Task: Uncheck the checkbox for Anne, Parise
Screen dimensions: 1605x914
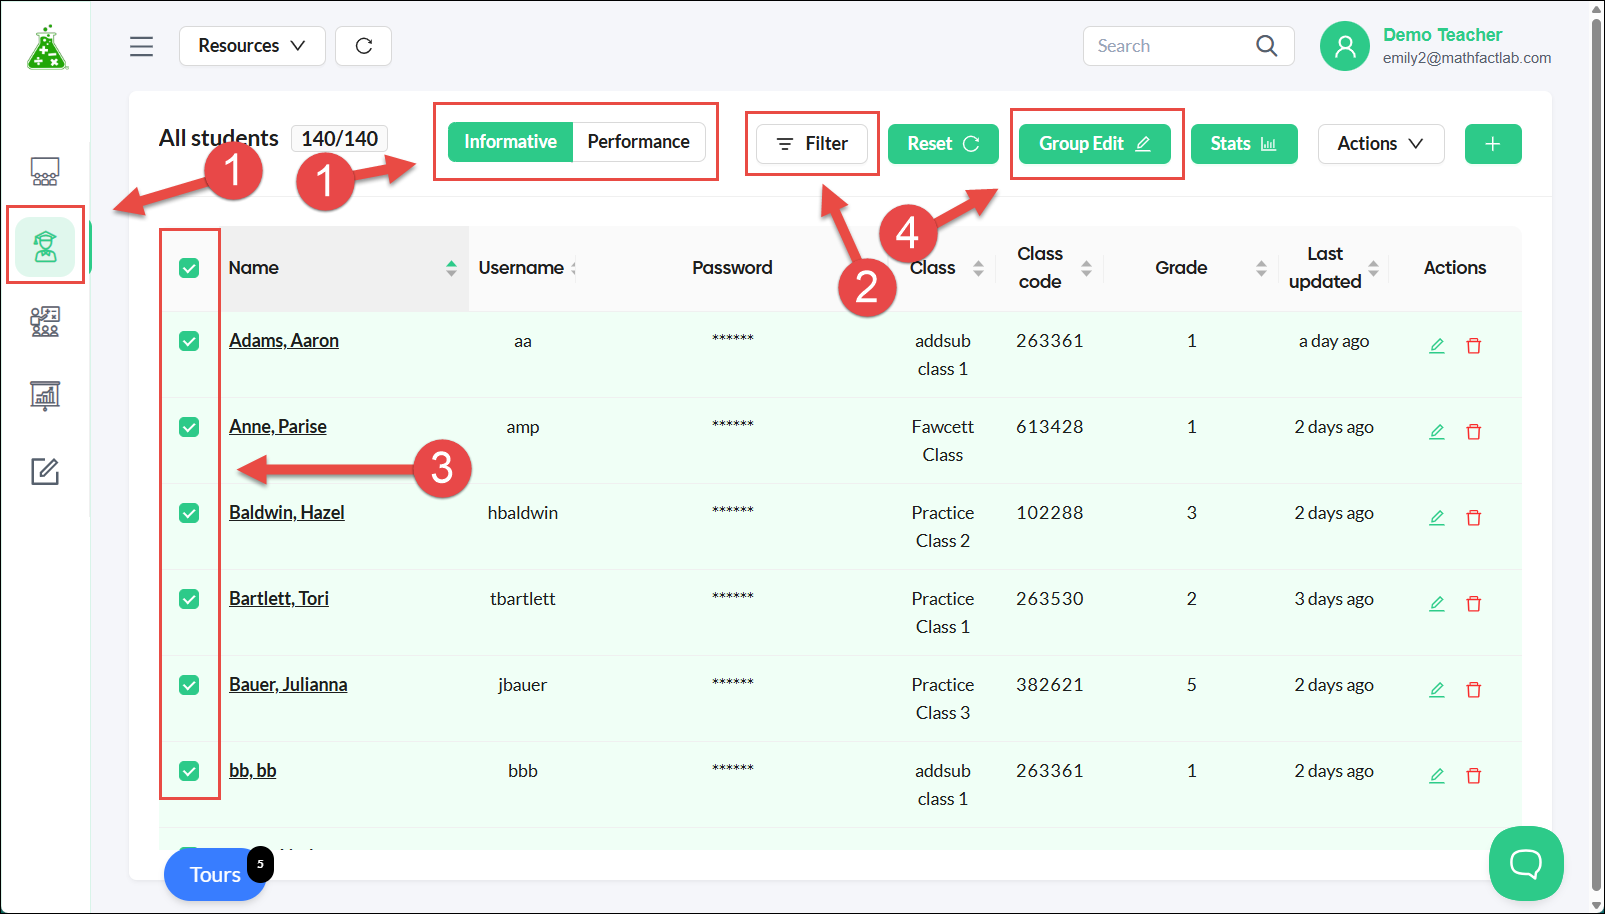Action: click(189, 427)
